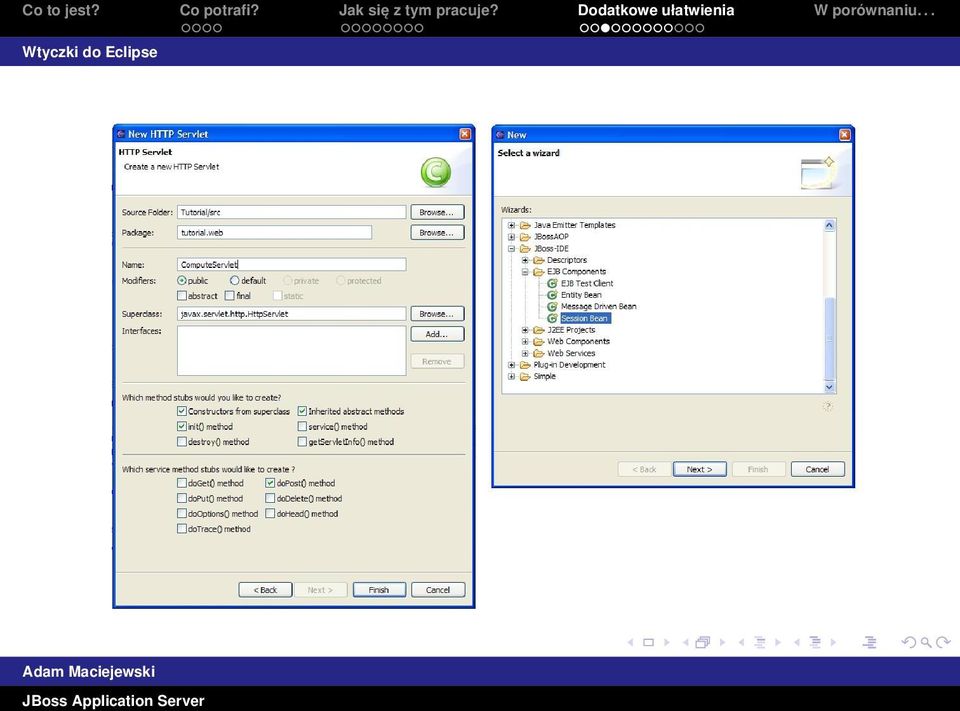Jump to the 'Co to jest?' section

[61, 10]
